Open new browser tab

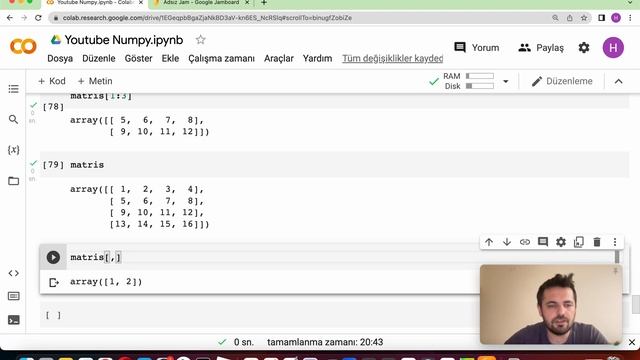coord(264,3)
